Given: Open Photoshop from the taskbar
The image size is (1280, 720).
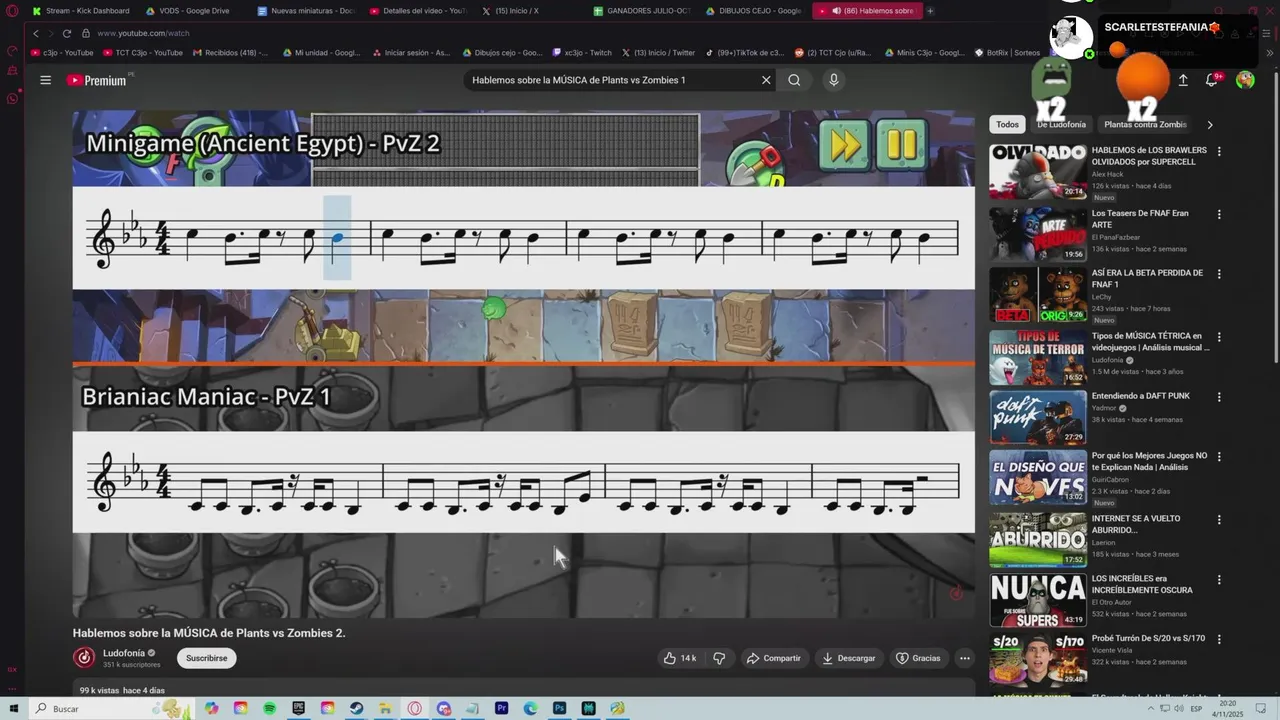Looking at the screenshot, I should point(559,708).
